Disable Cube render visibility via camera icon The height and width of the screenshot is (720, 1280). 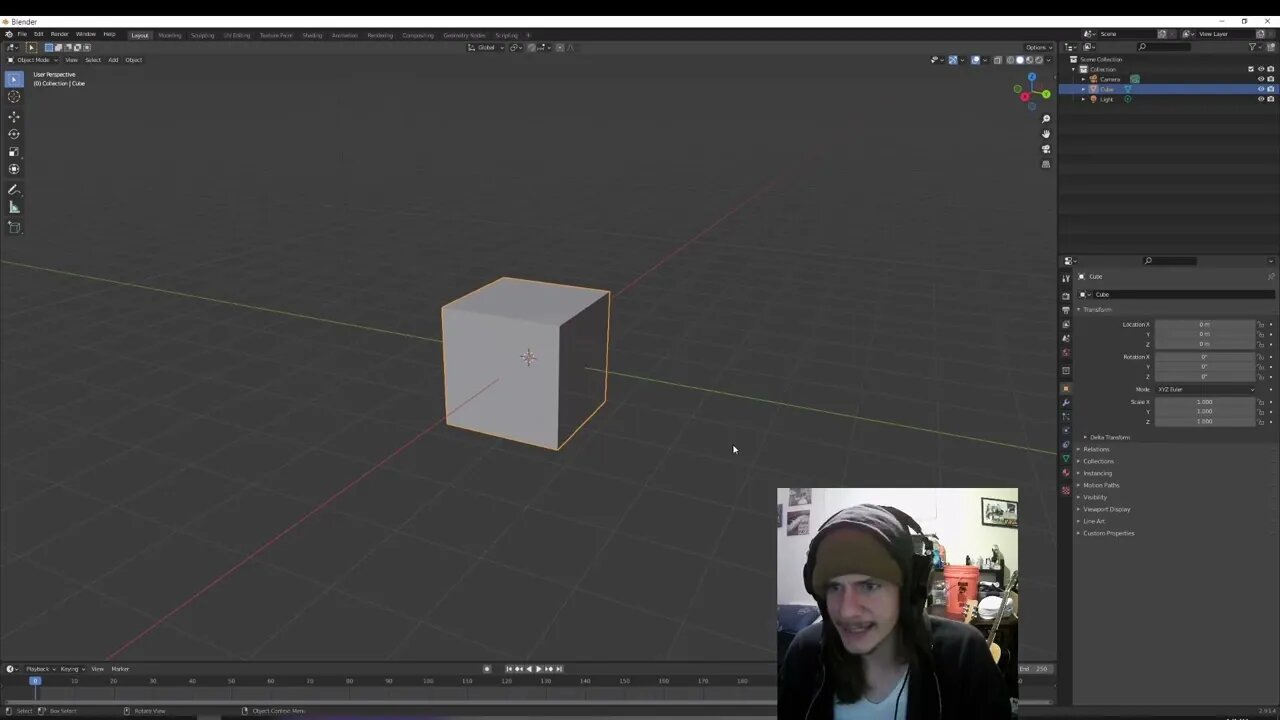tap(1271, 89)
